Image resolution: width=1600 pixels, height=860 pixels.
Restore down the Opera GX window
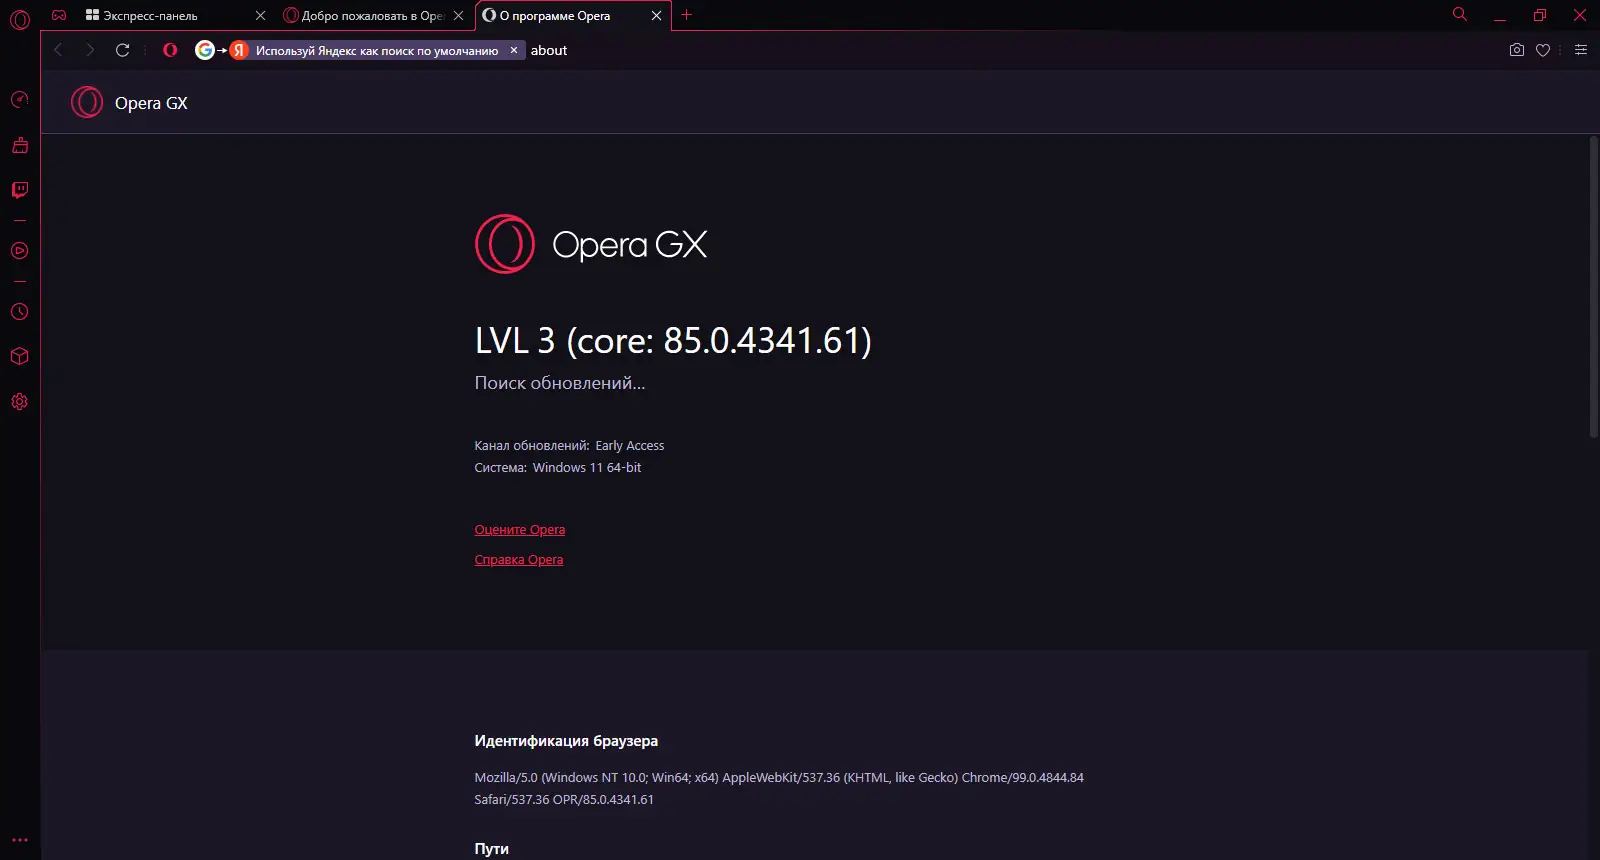[1540, 15]
